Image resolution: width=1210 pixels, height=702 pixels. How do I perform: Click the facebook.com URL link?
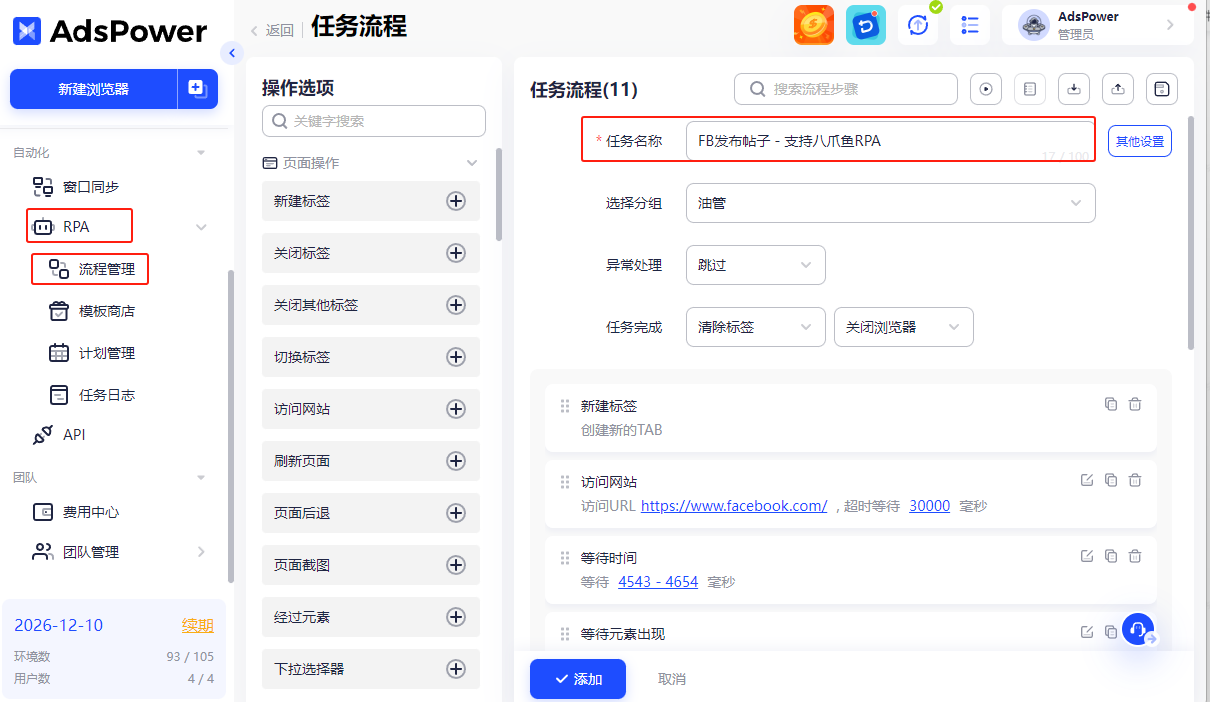[734, 506]
